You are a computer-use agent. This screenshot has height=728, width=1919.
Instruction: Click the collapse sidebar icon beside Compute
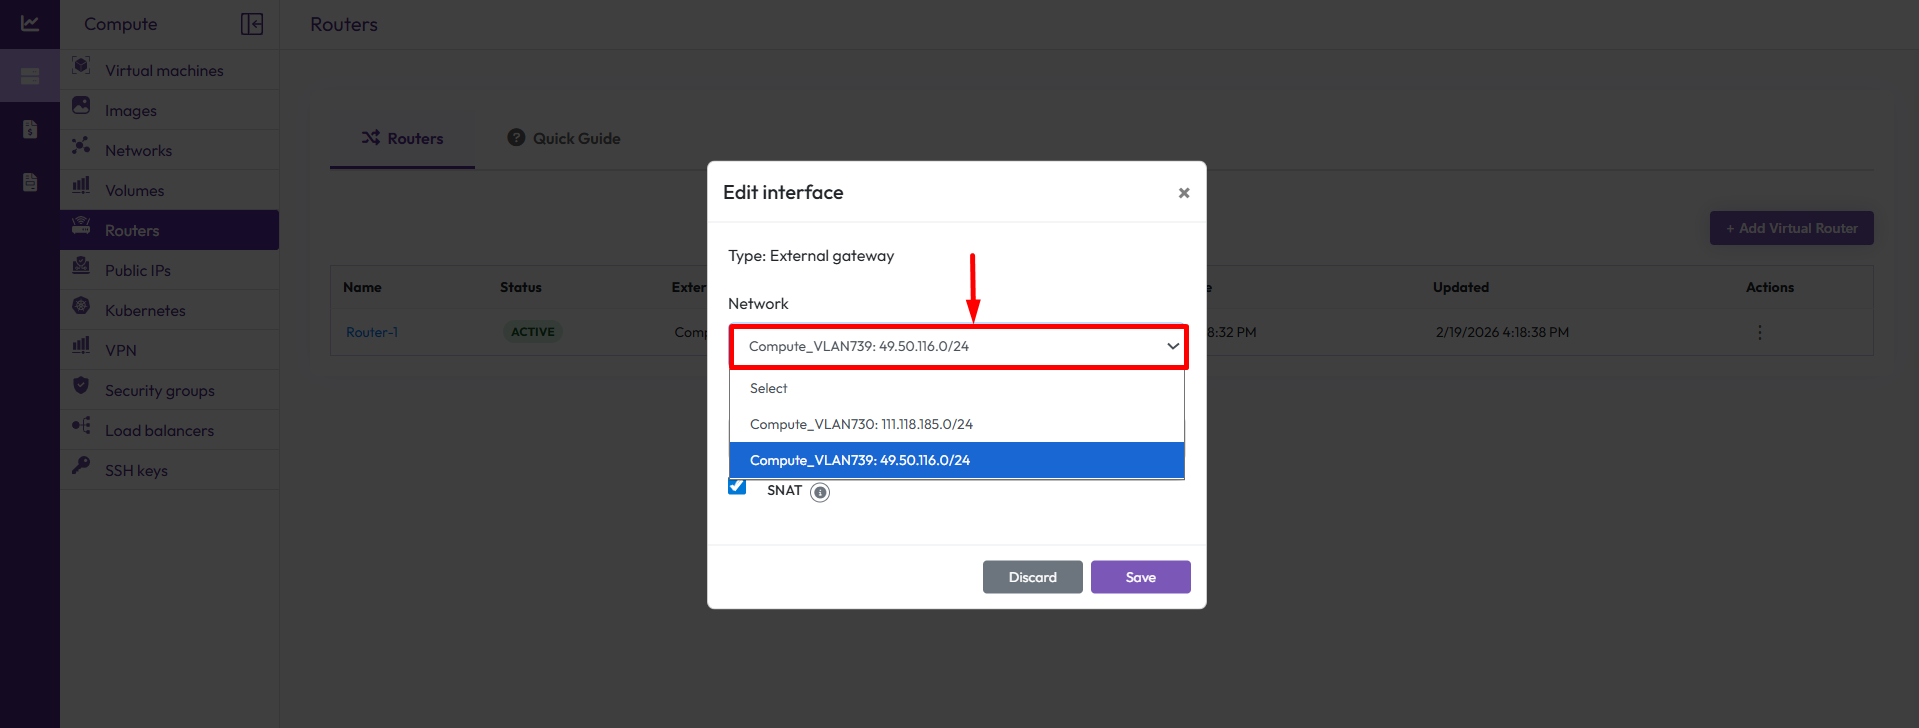point(252,24)
